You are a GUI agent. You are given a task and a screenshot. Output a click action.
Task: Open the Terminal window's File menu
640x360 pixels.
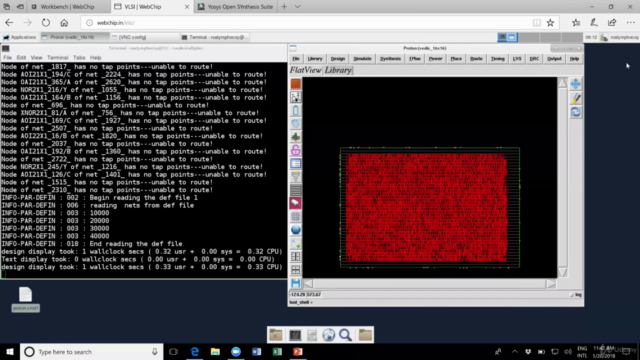point(7,58)
